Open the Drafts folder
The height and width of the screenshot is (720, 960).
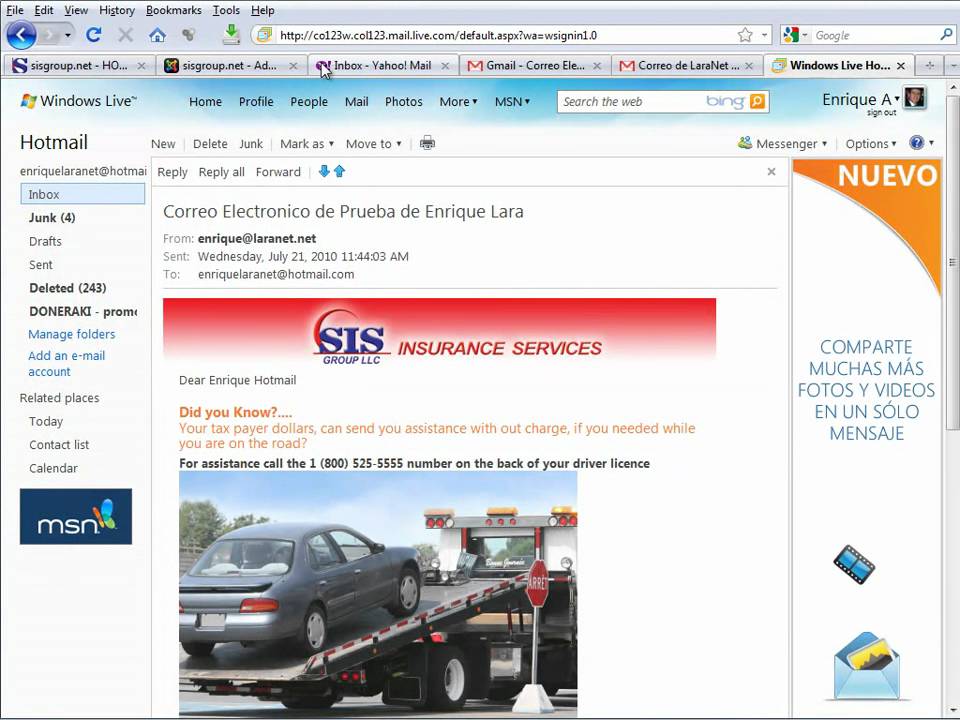click(x=45, y=241)
